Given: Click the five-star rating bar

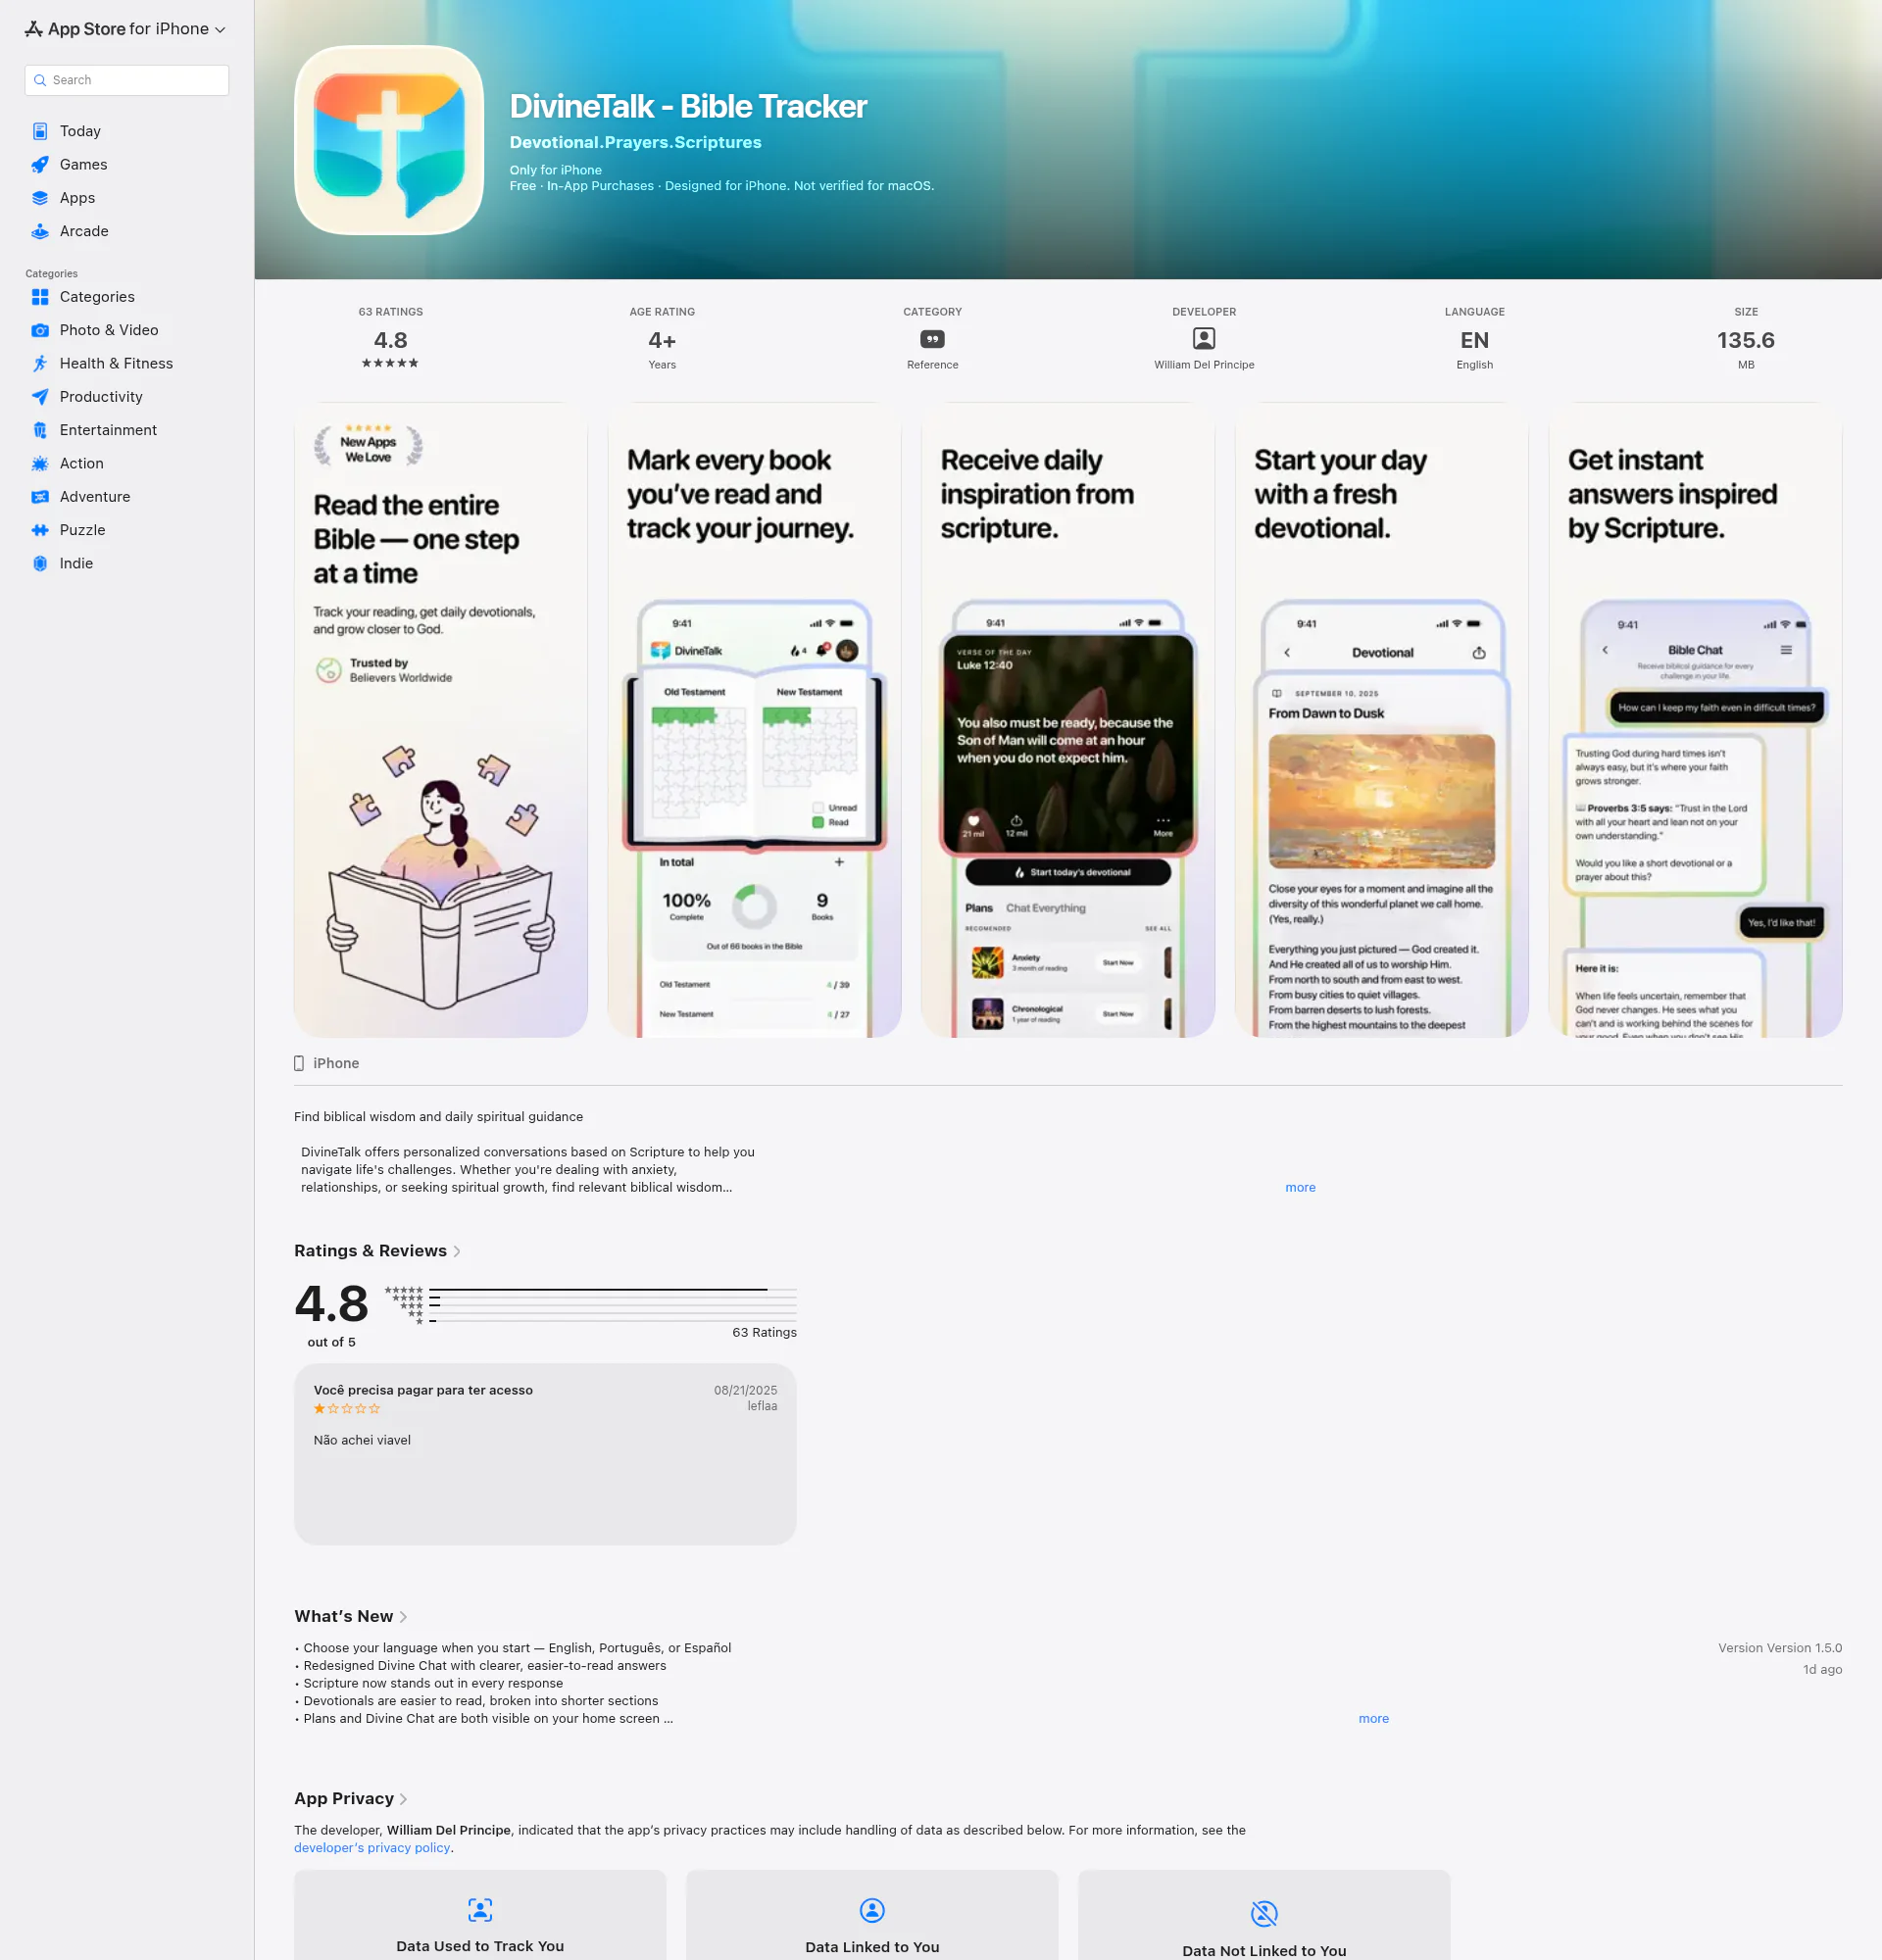Looking at the screenshot, I should click(x=613, y=1290).
